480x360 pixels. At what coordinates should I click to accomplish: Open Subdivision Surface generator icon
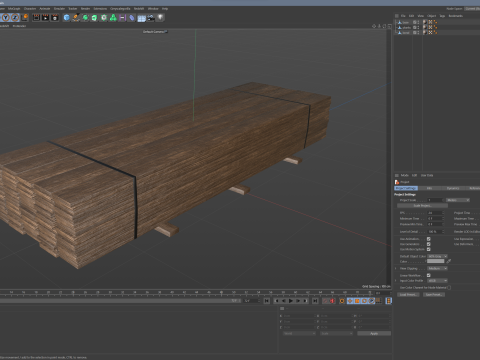[x=85, y=17]
